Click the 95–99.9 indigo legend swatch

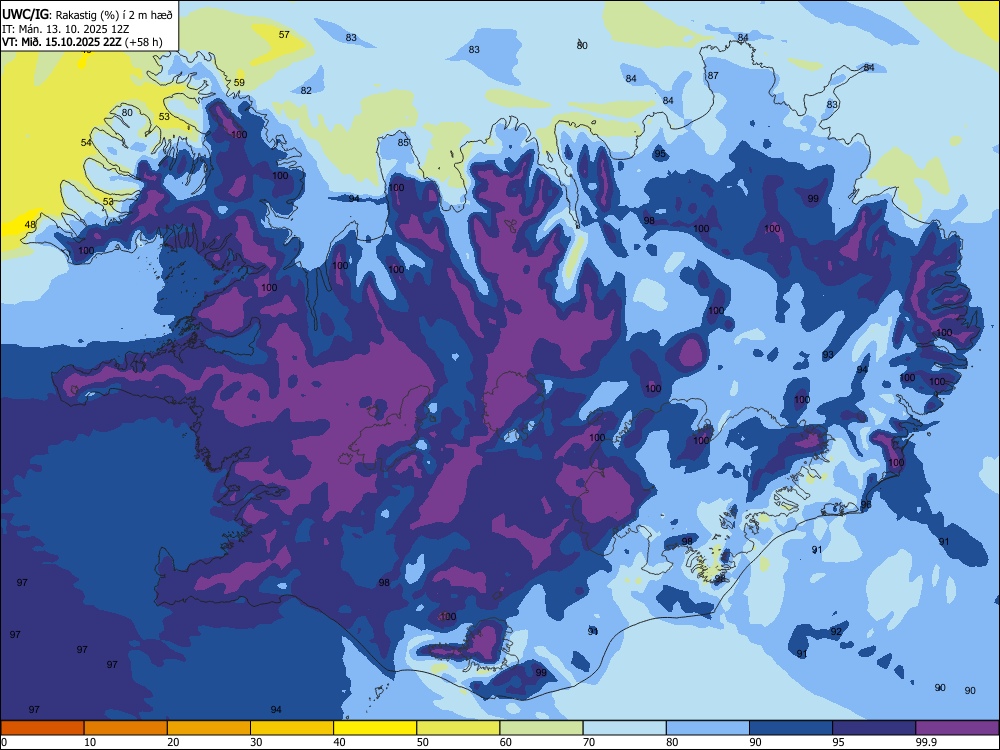[874, 728]
